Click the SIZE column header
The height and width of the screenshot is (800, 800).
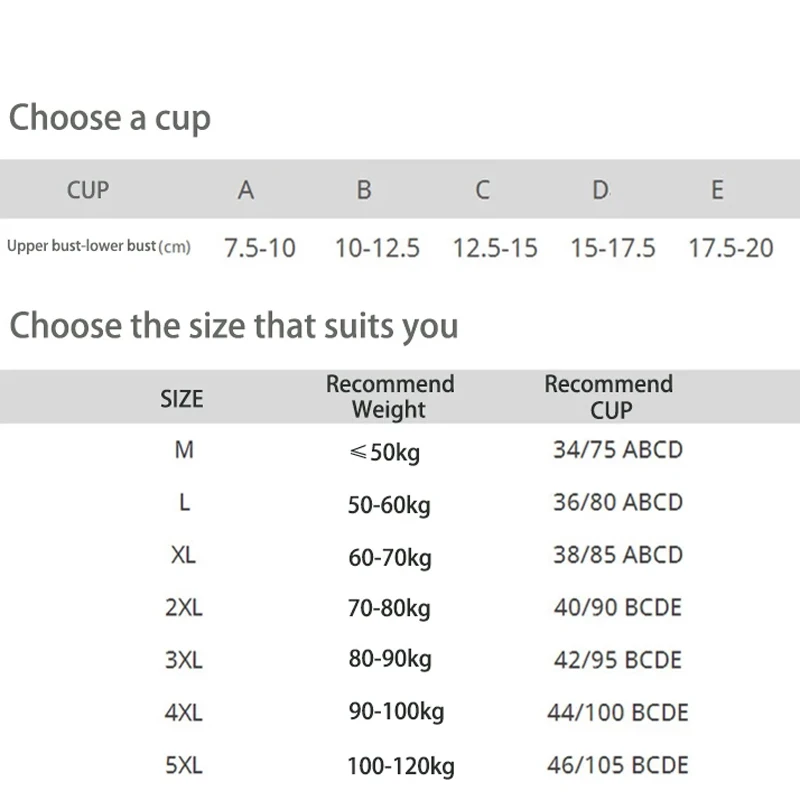tap(182, 399)
